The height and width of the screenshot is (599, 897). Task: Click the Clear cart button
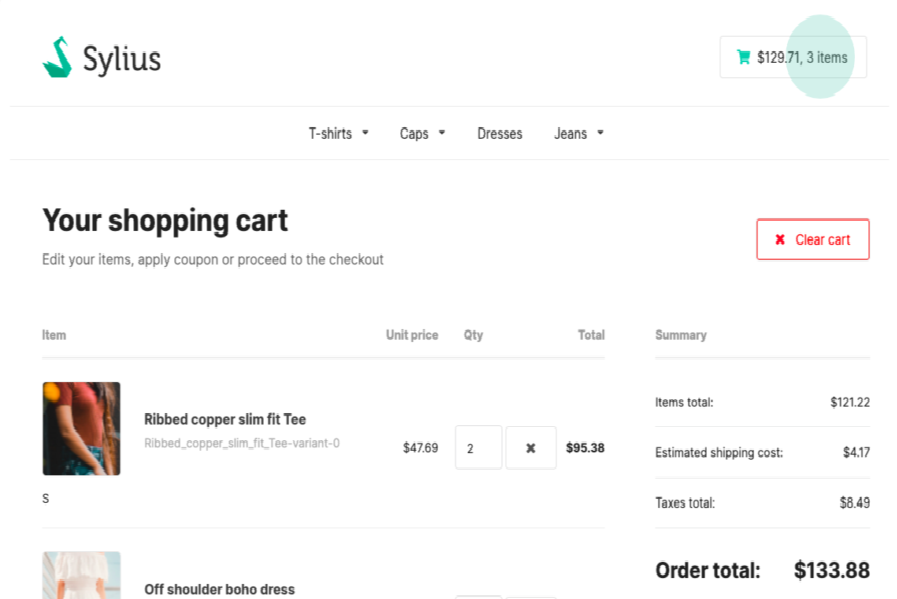[x=812, y=239]
